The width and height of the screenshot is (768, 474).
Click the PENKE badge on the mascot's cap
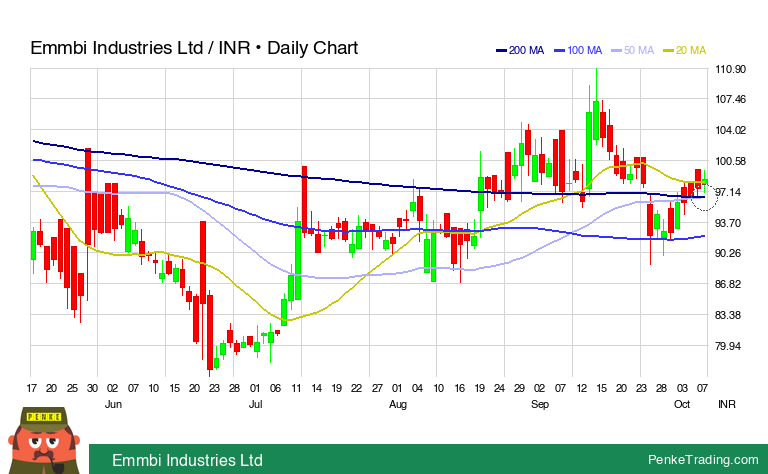44,417
